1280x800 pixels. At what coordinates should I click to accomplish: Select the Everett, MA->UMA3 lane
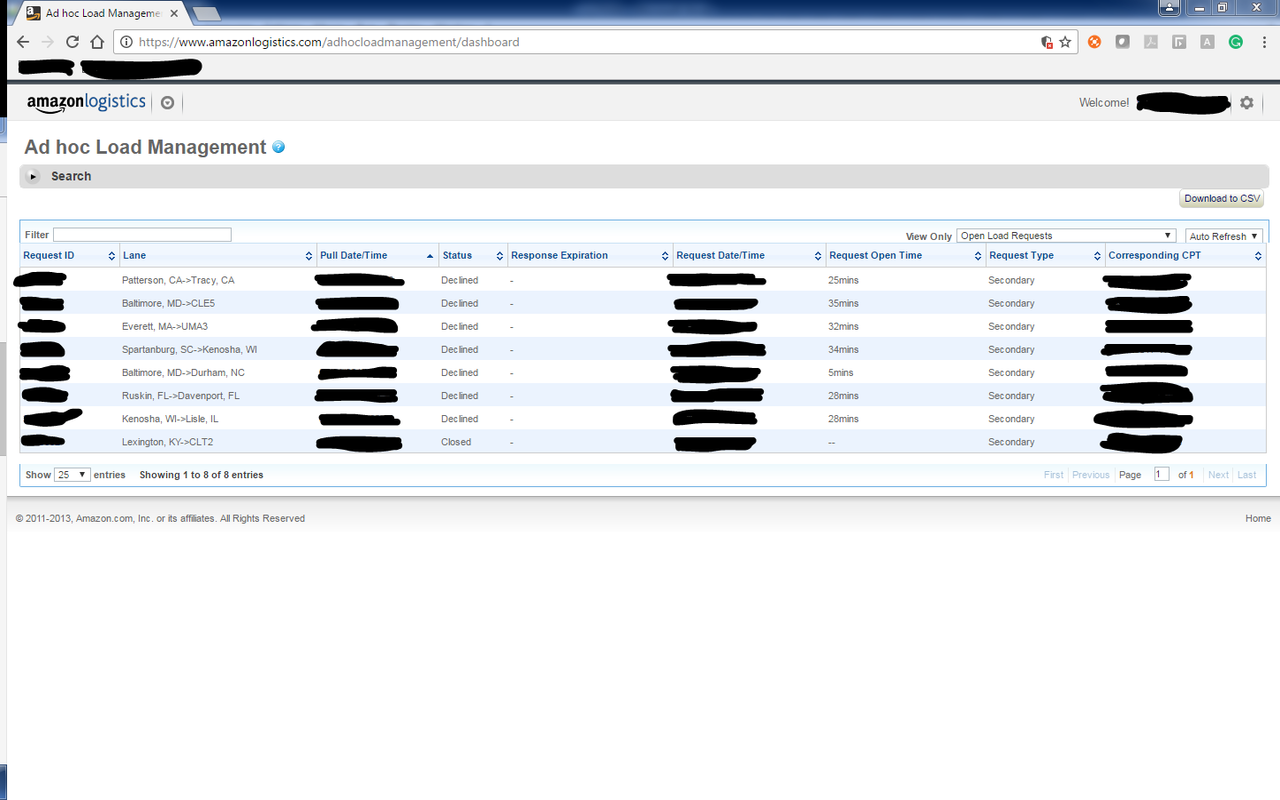tap(165, 326)
